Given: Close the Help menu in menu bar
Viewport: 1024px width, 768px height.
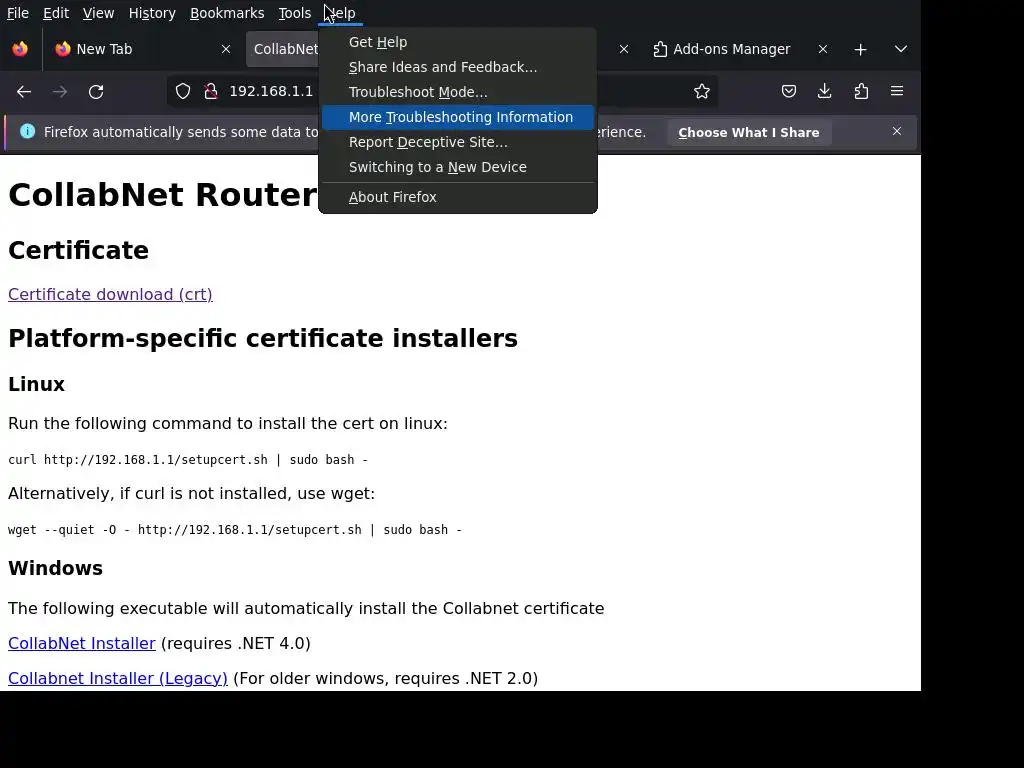Looking at the screenshot, I should [x=340, y=13].
